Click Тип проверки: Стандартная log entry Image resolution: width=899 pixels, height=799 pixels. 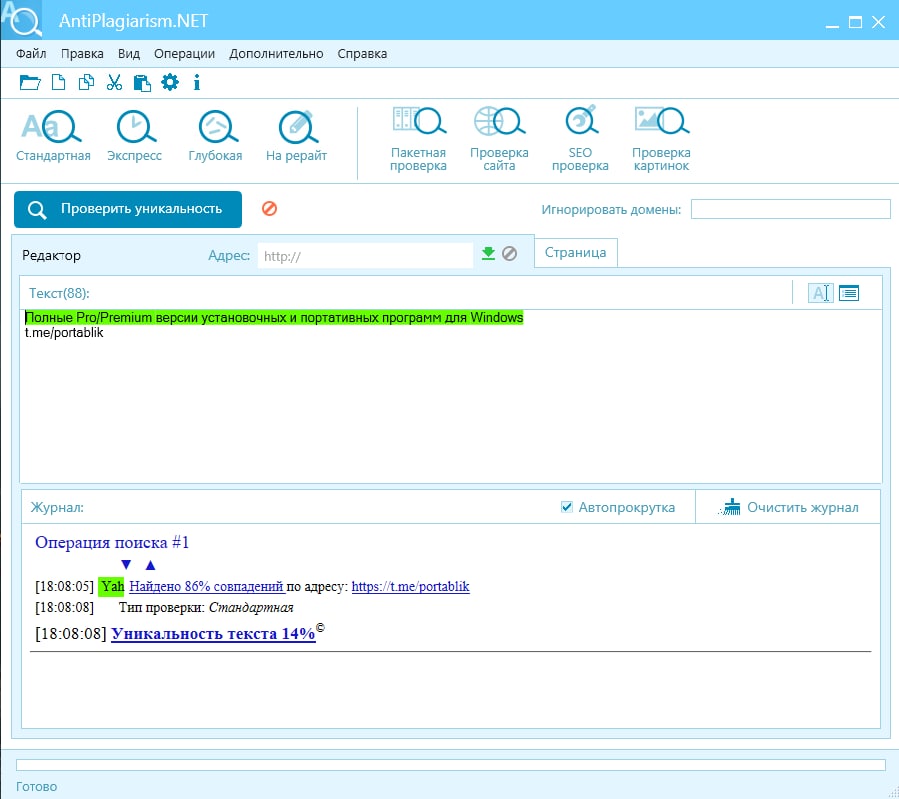[206, 608]
